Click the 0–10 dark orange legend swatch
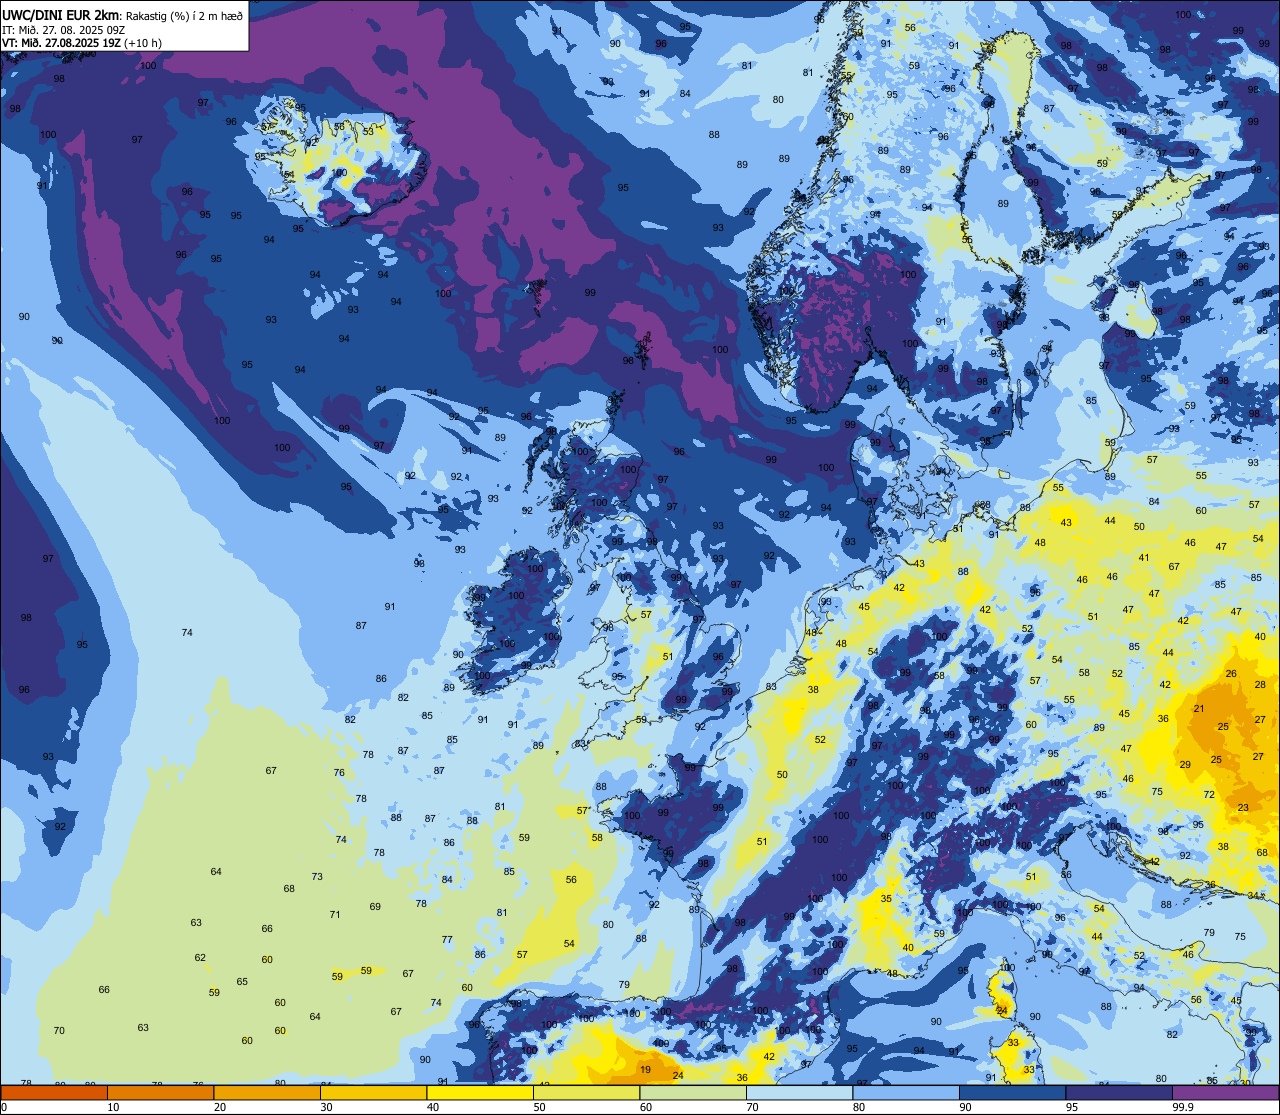Screen dimensions: 1280x1115 pyautogui.click(x=54, y=1093)
